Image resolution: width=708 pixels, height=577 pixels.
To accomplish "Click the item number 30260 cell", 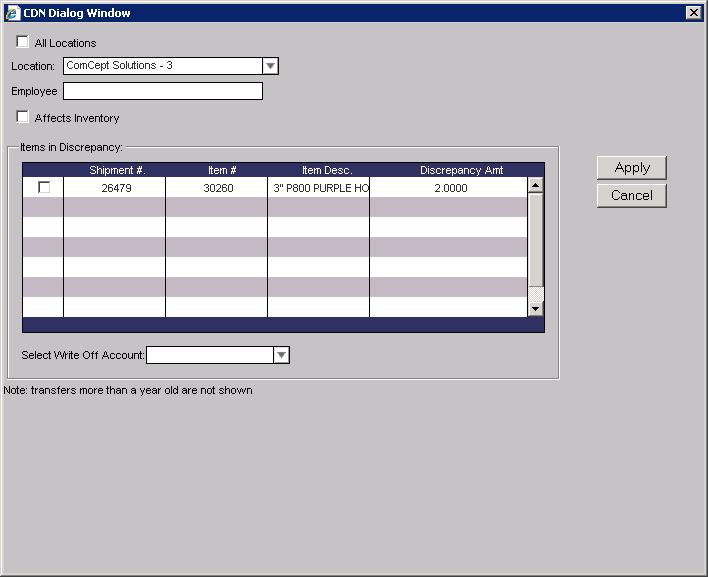I will pos(218,188).
